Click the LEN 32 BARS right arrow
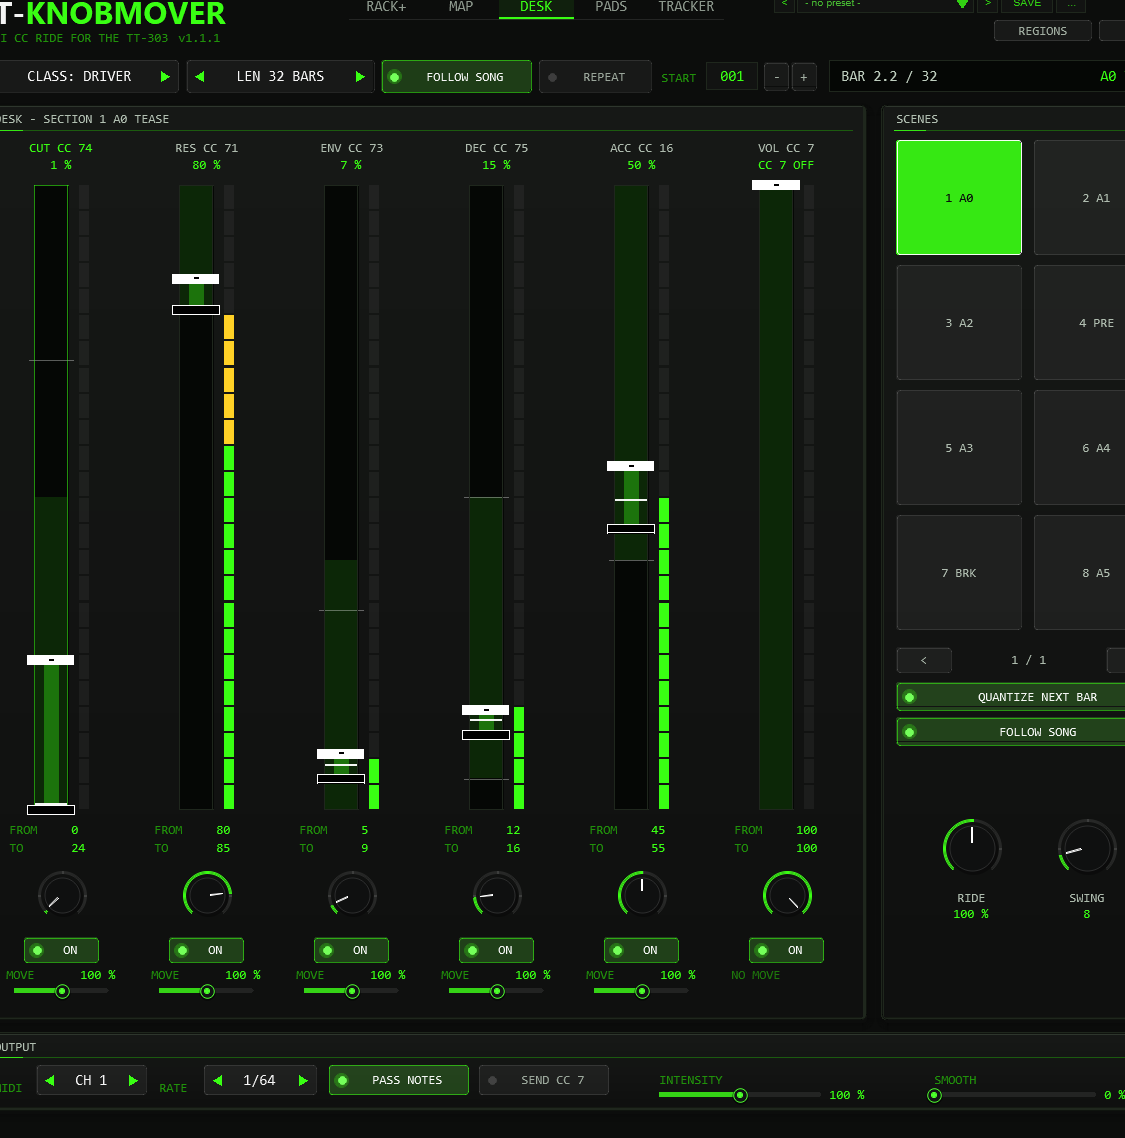The width and height of the screenshot is (1125, 1138). click(x=360, y=77)
